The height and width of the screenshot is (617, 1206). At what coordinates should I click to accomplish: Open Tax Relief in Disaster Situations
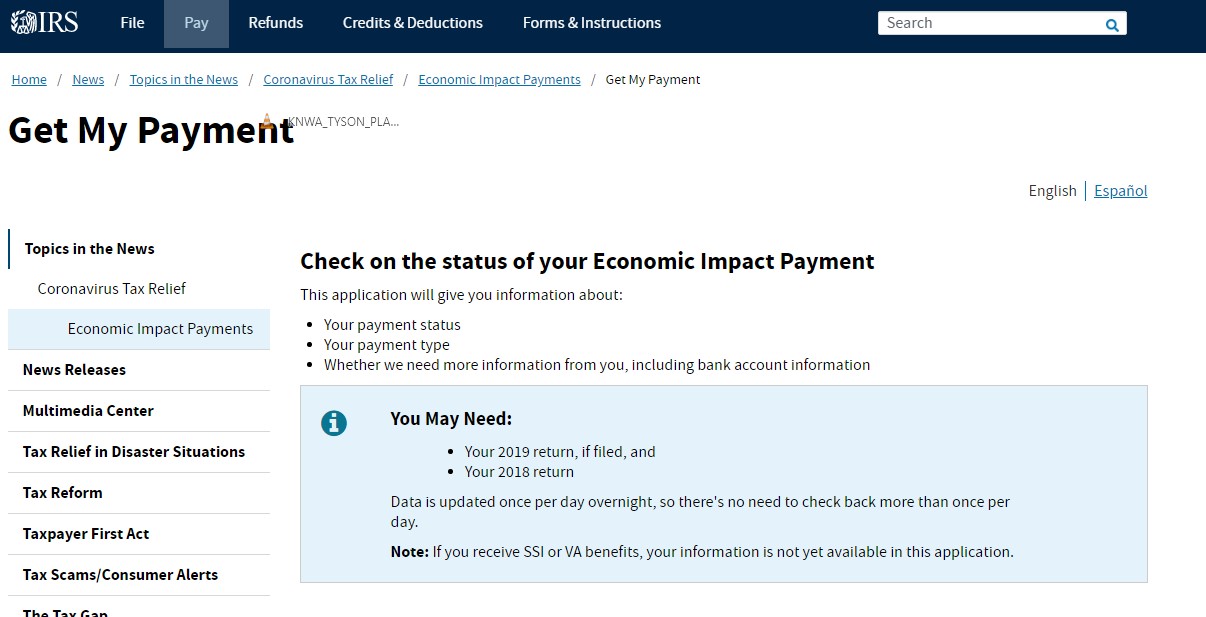(x=134, y=452)
